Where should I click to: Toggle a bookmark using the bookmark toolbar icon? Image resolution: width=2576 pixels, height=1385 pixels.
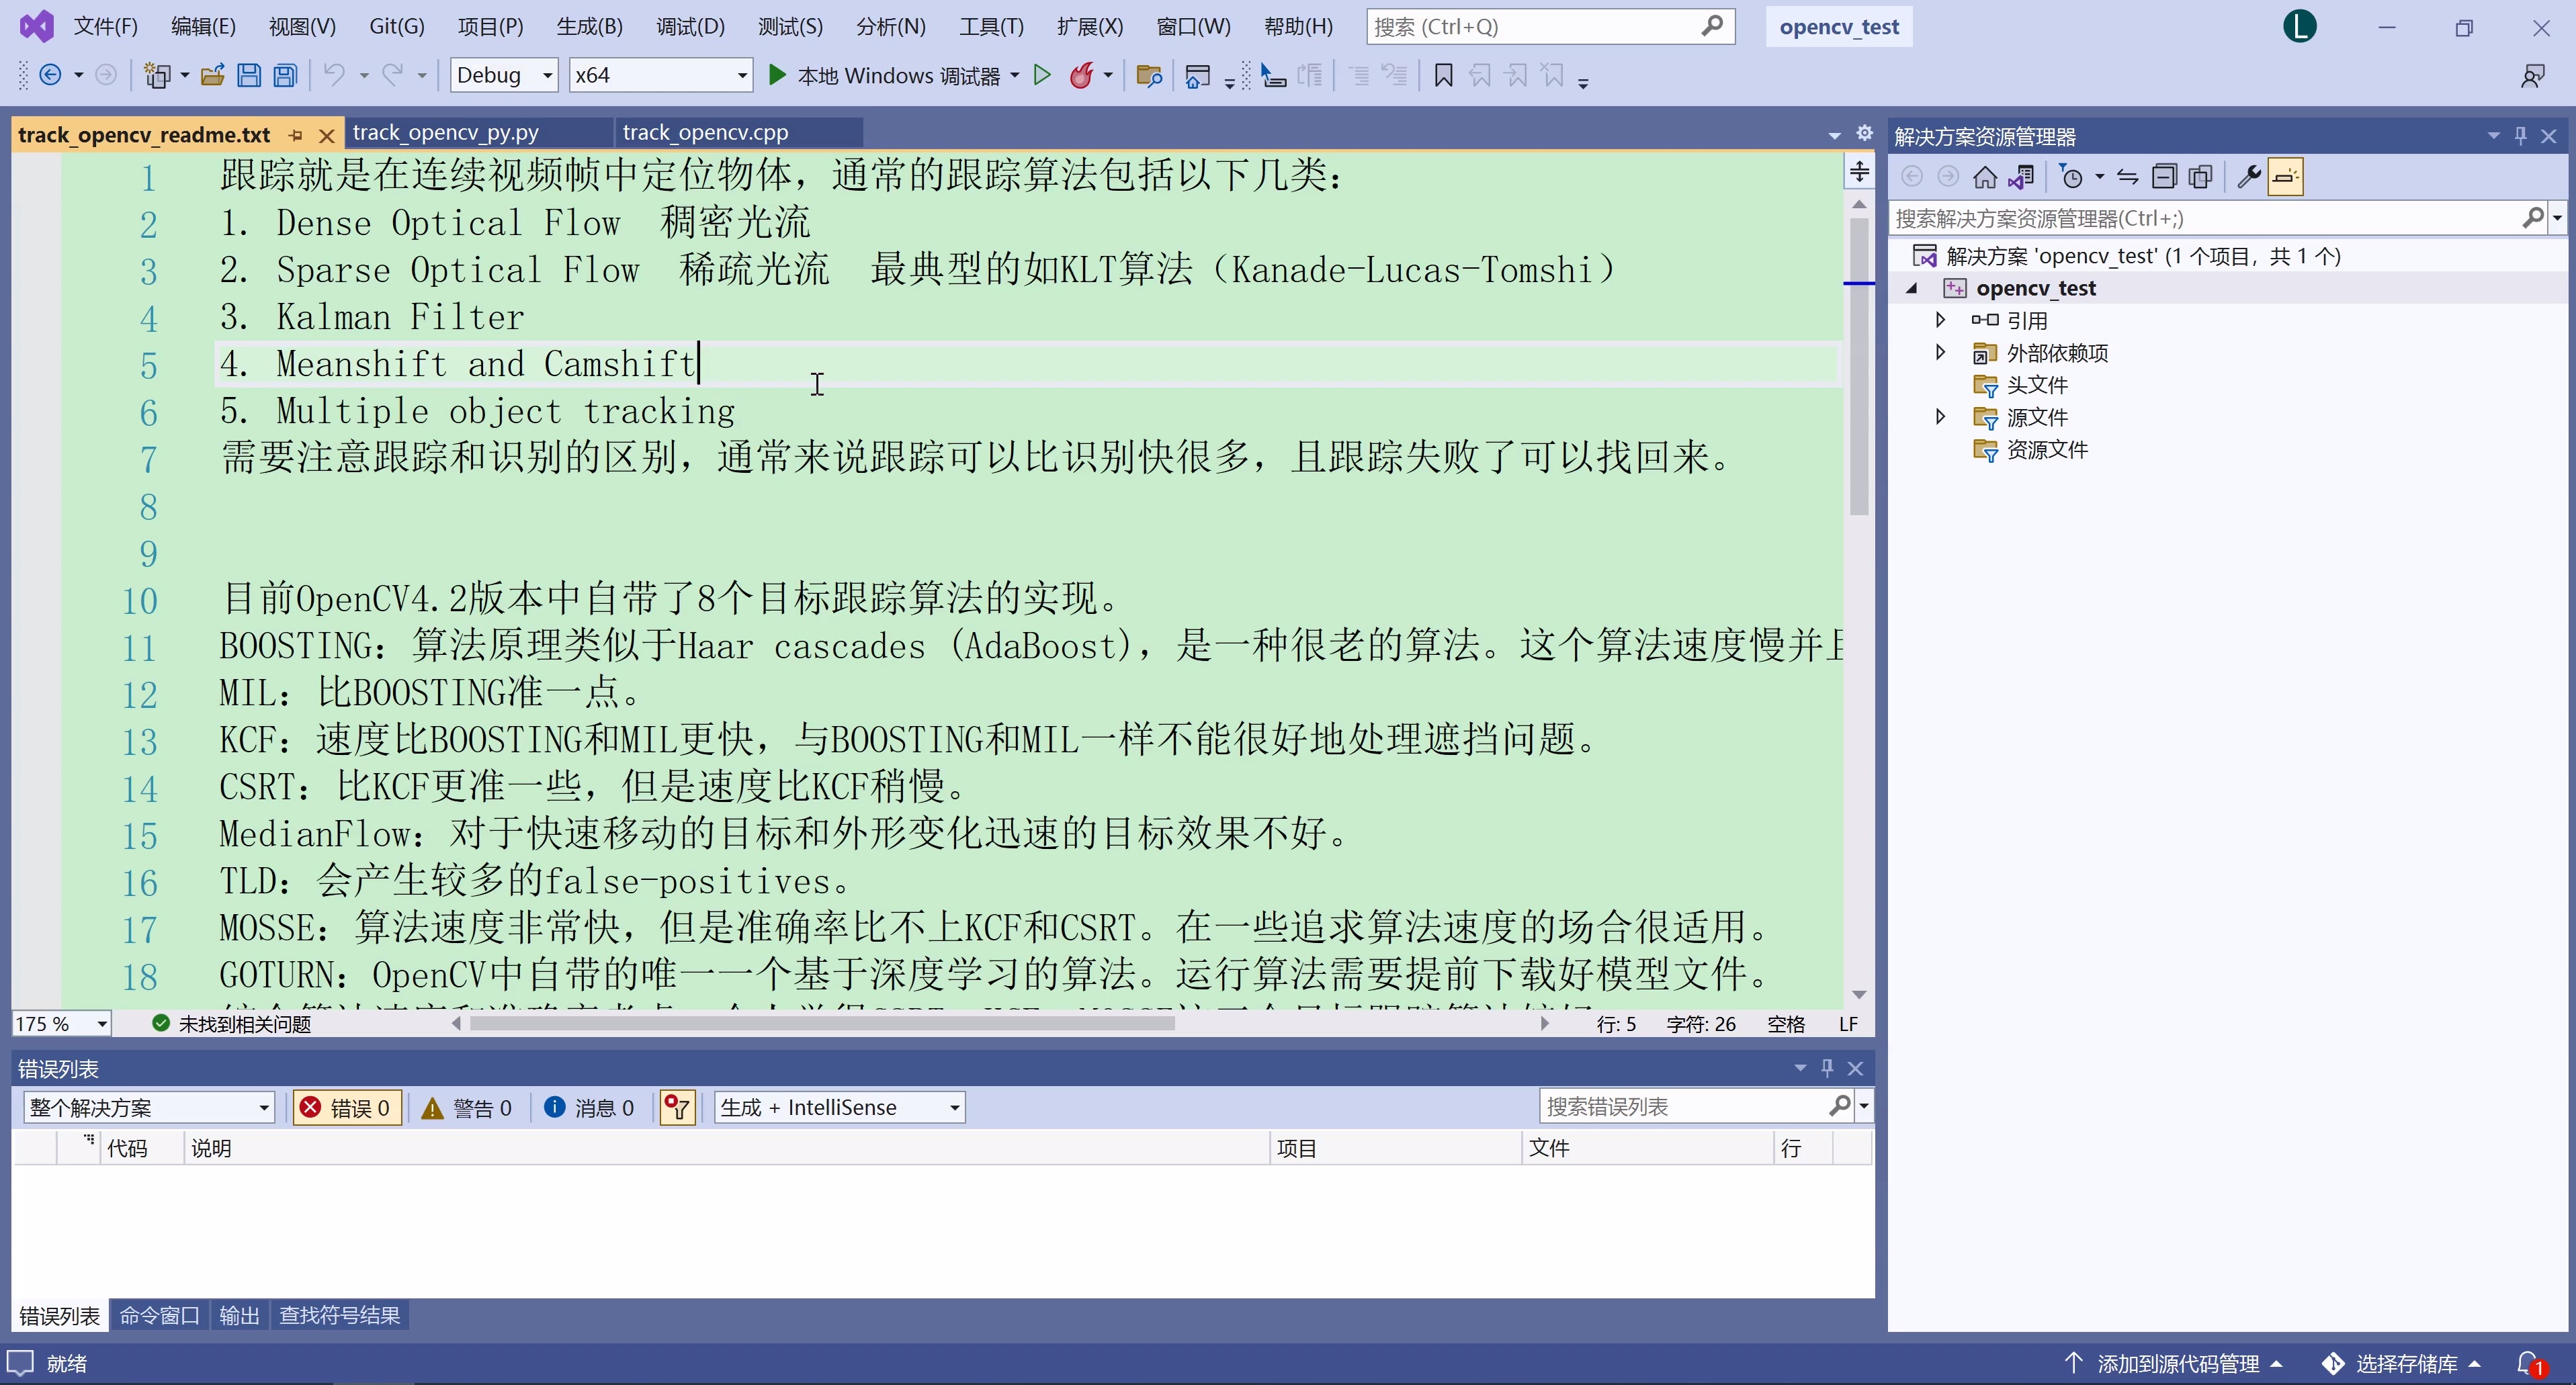coord(1443,75)
